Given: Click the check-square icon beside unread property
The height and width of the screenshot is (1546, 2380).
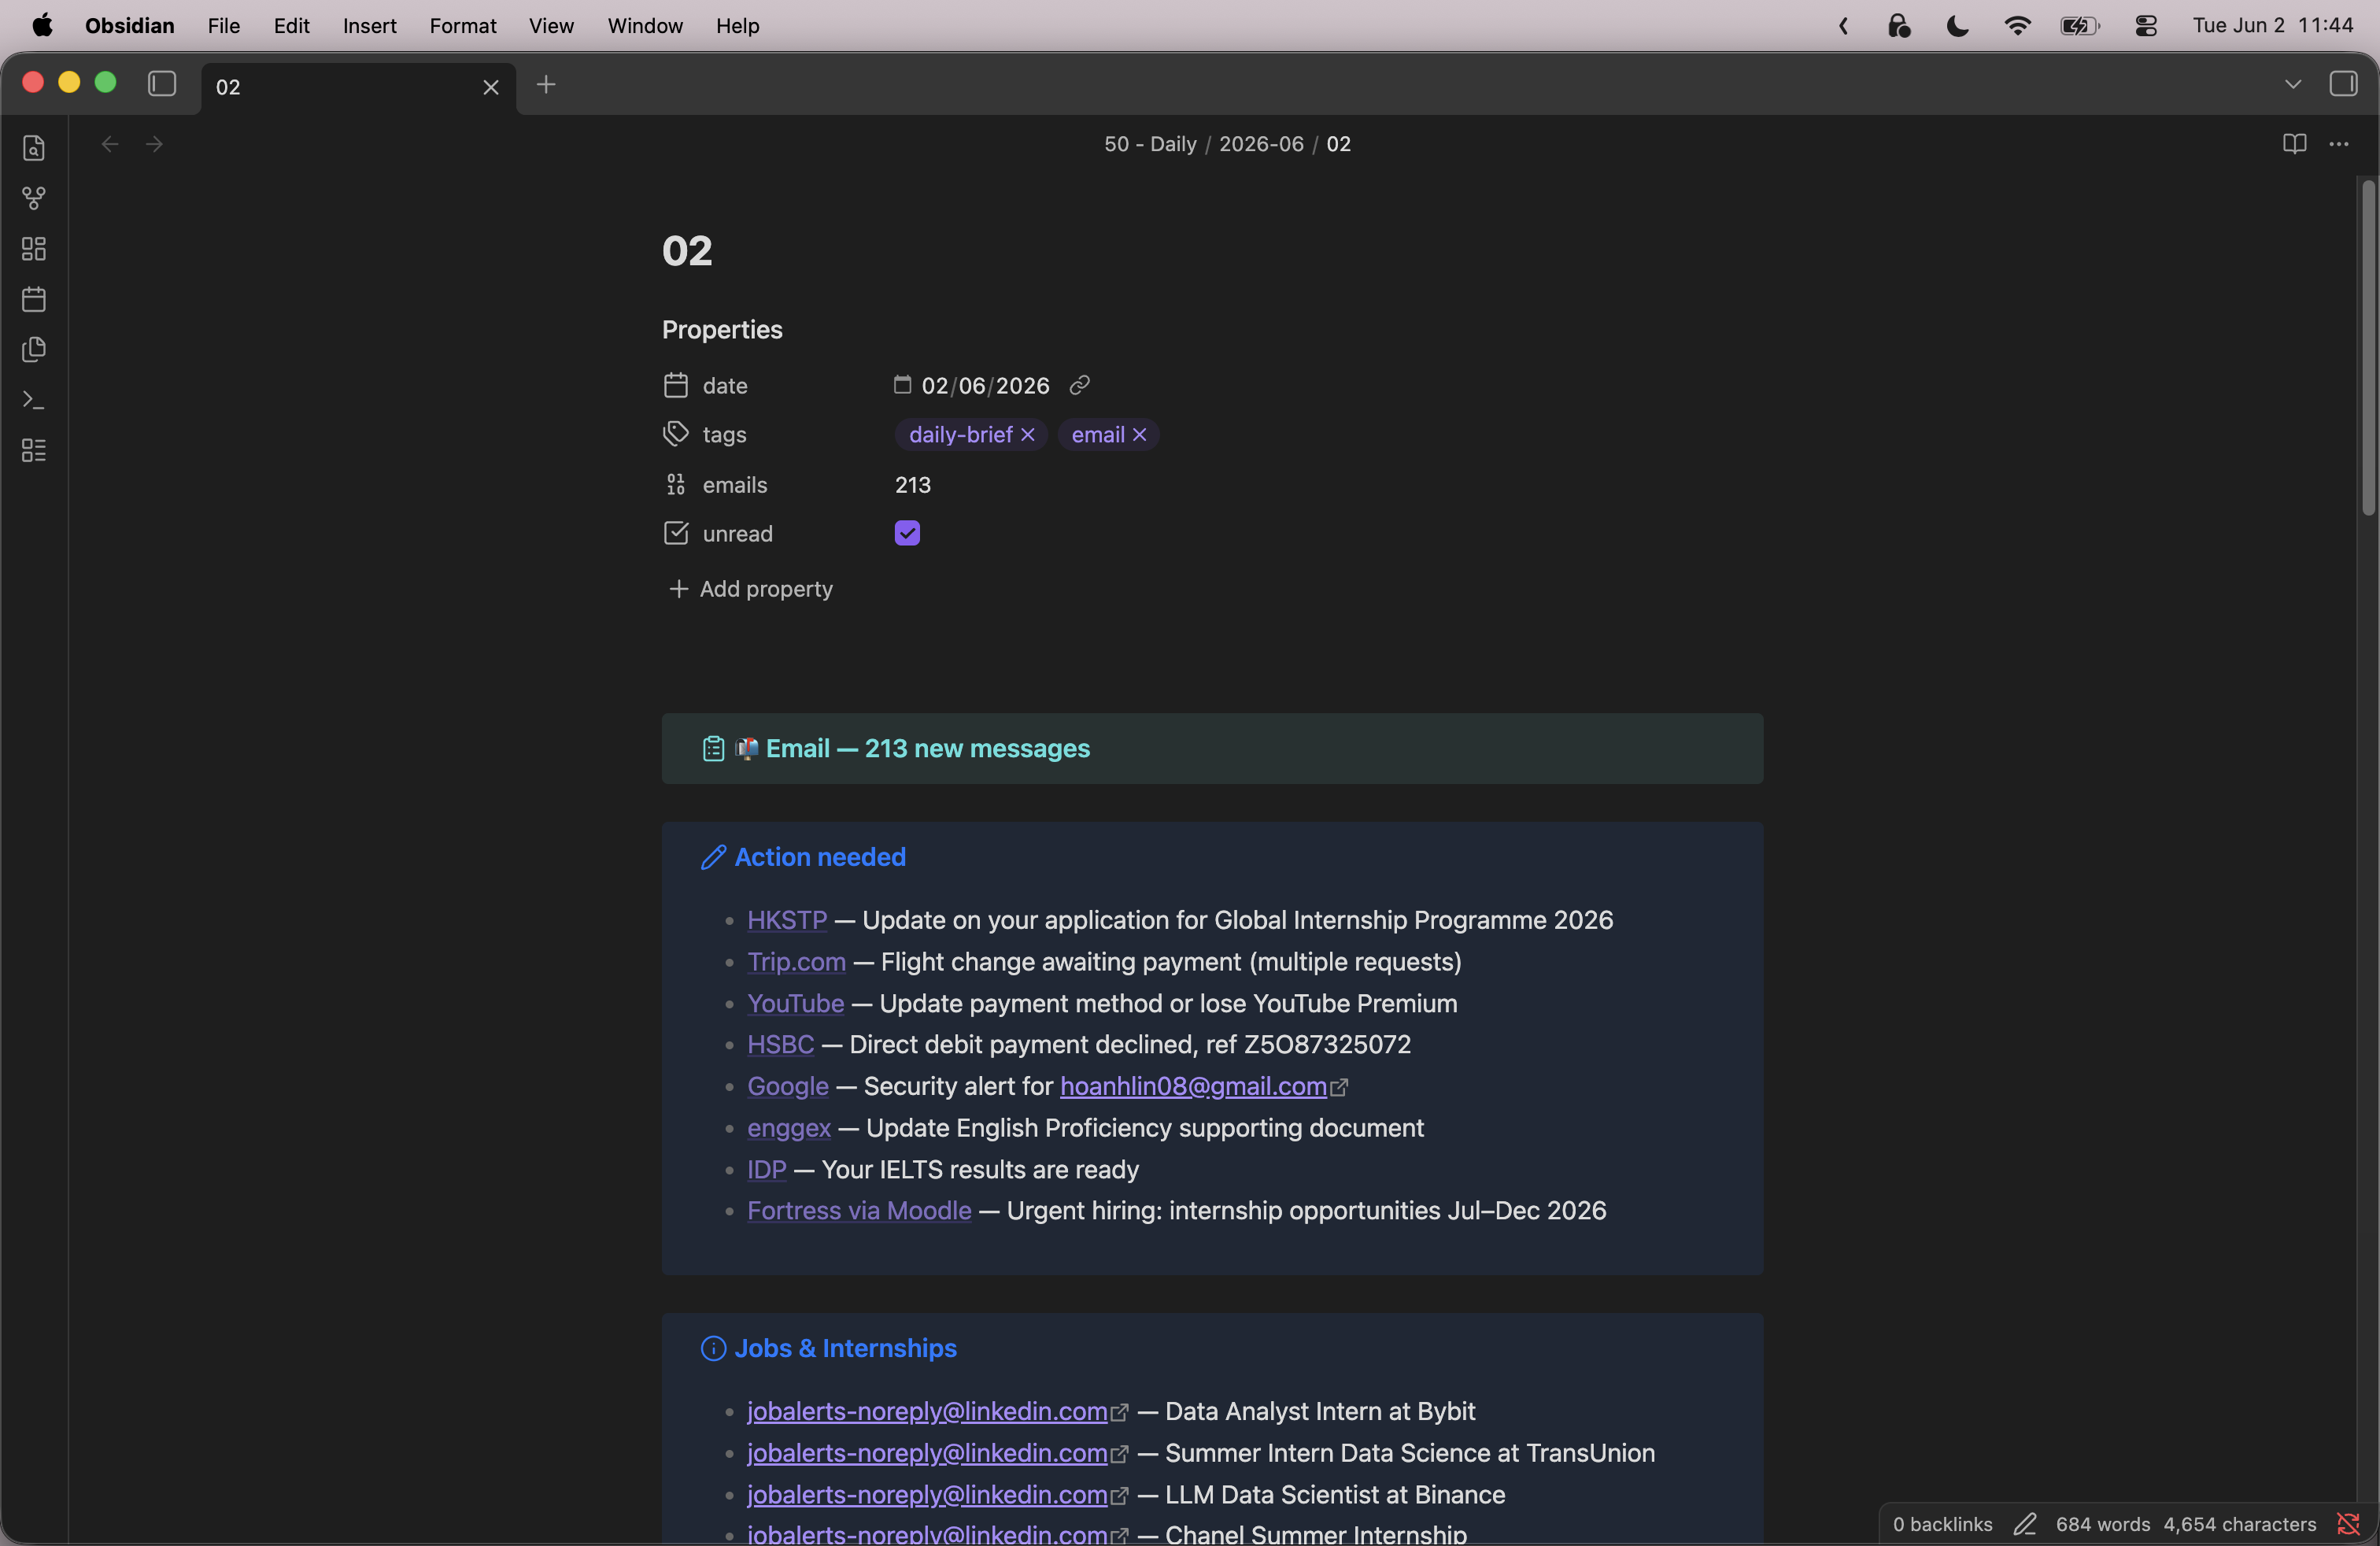Looking at the screenshot, I should pos(676,533).
